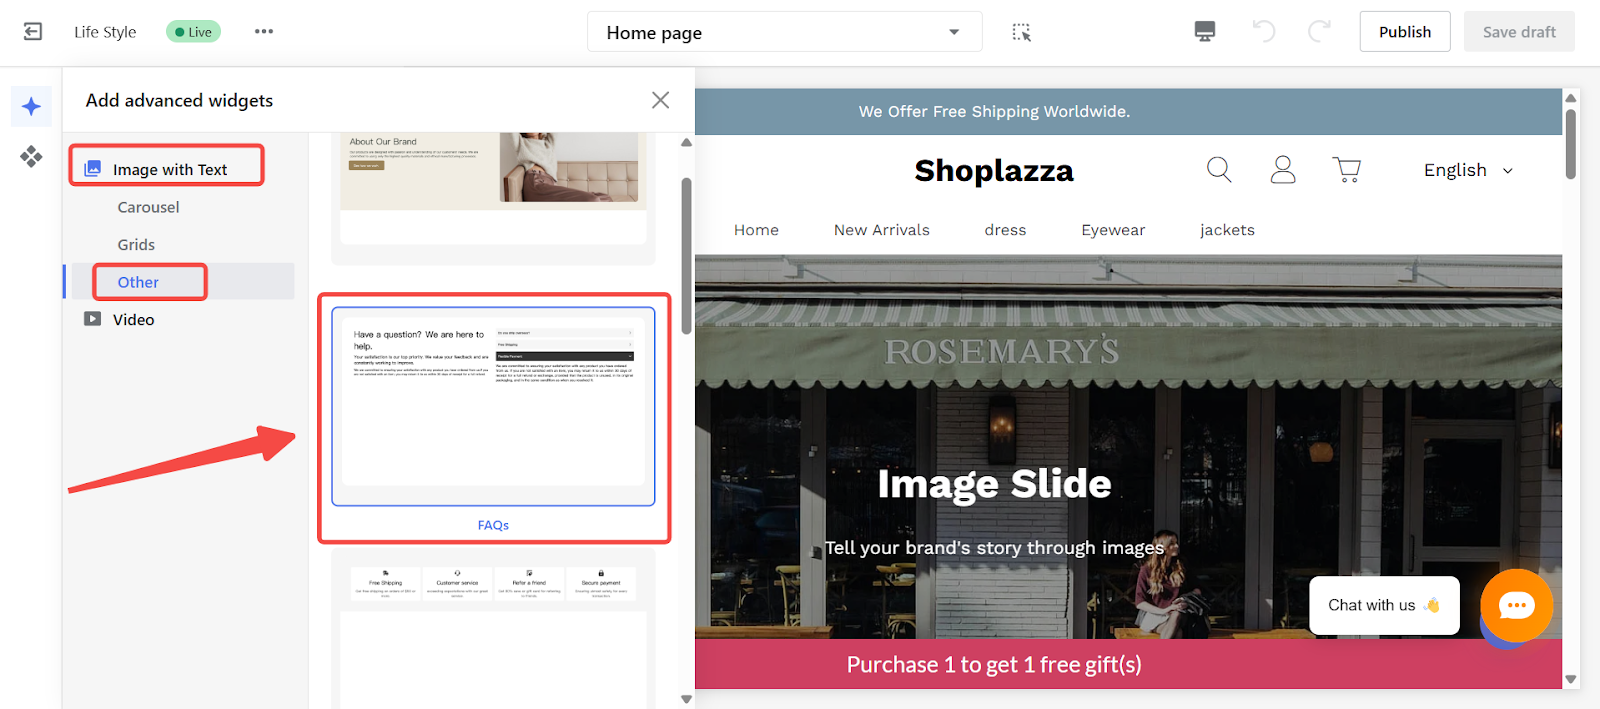Choose the FAQs widget thumbnail
The height and width of the screenshot is (709, 1600).
point(493,406)
